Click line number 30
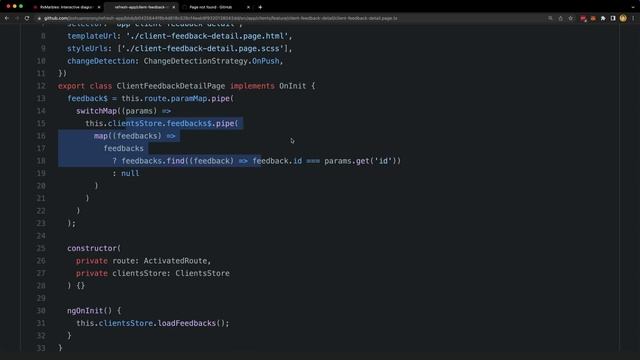Image resolution: width=640 pixels, height=360 pixels. [41, 311]
